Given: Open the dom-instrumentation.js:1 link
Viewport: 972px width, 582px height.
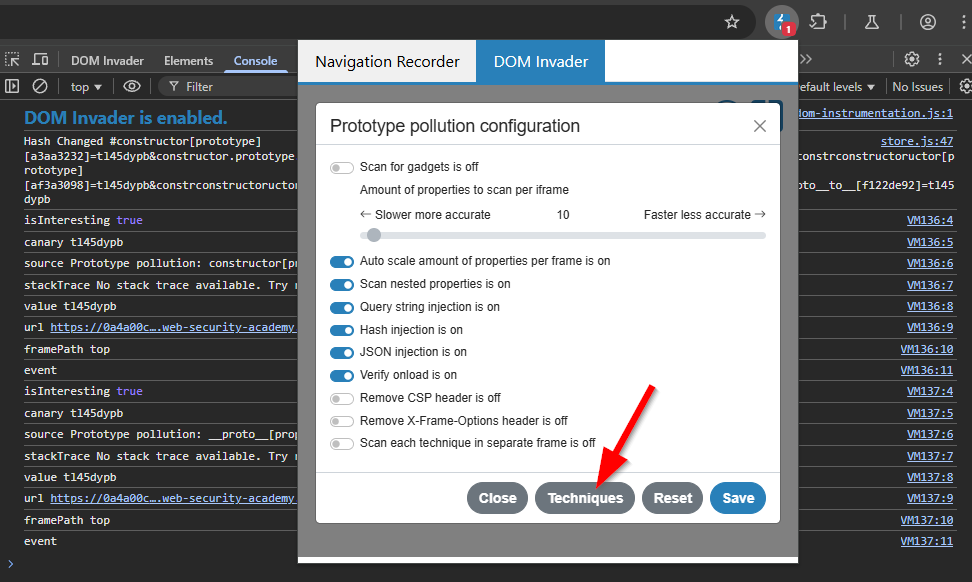Looking at the screenshot, I should click(x=876, y=113).
